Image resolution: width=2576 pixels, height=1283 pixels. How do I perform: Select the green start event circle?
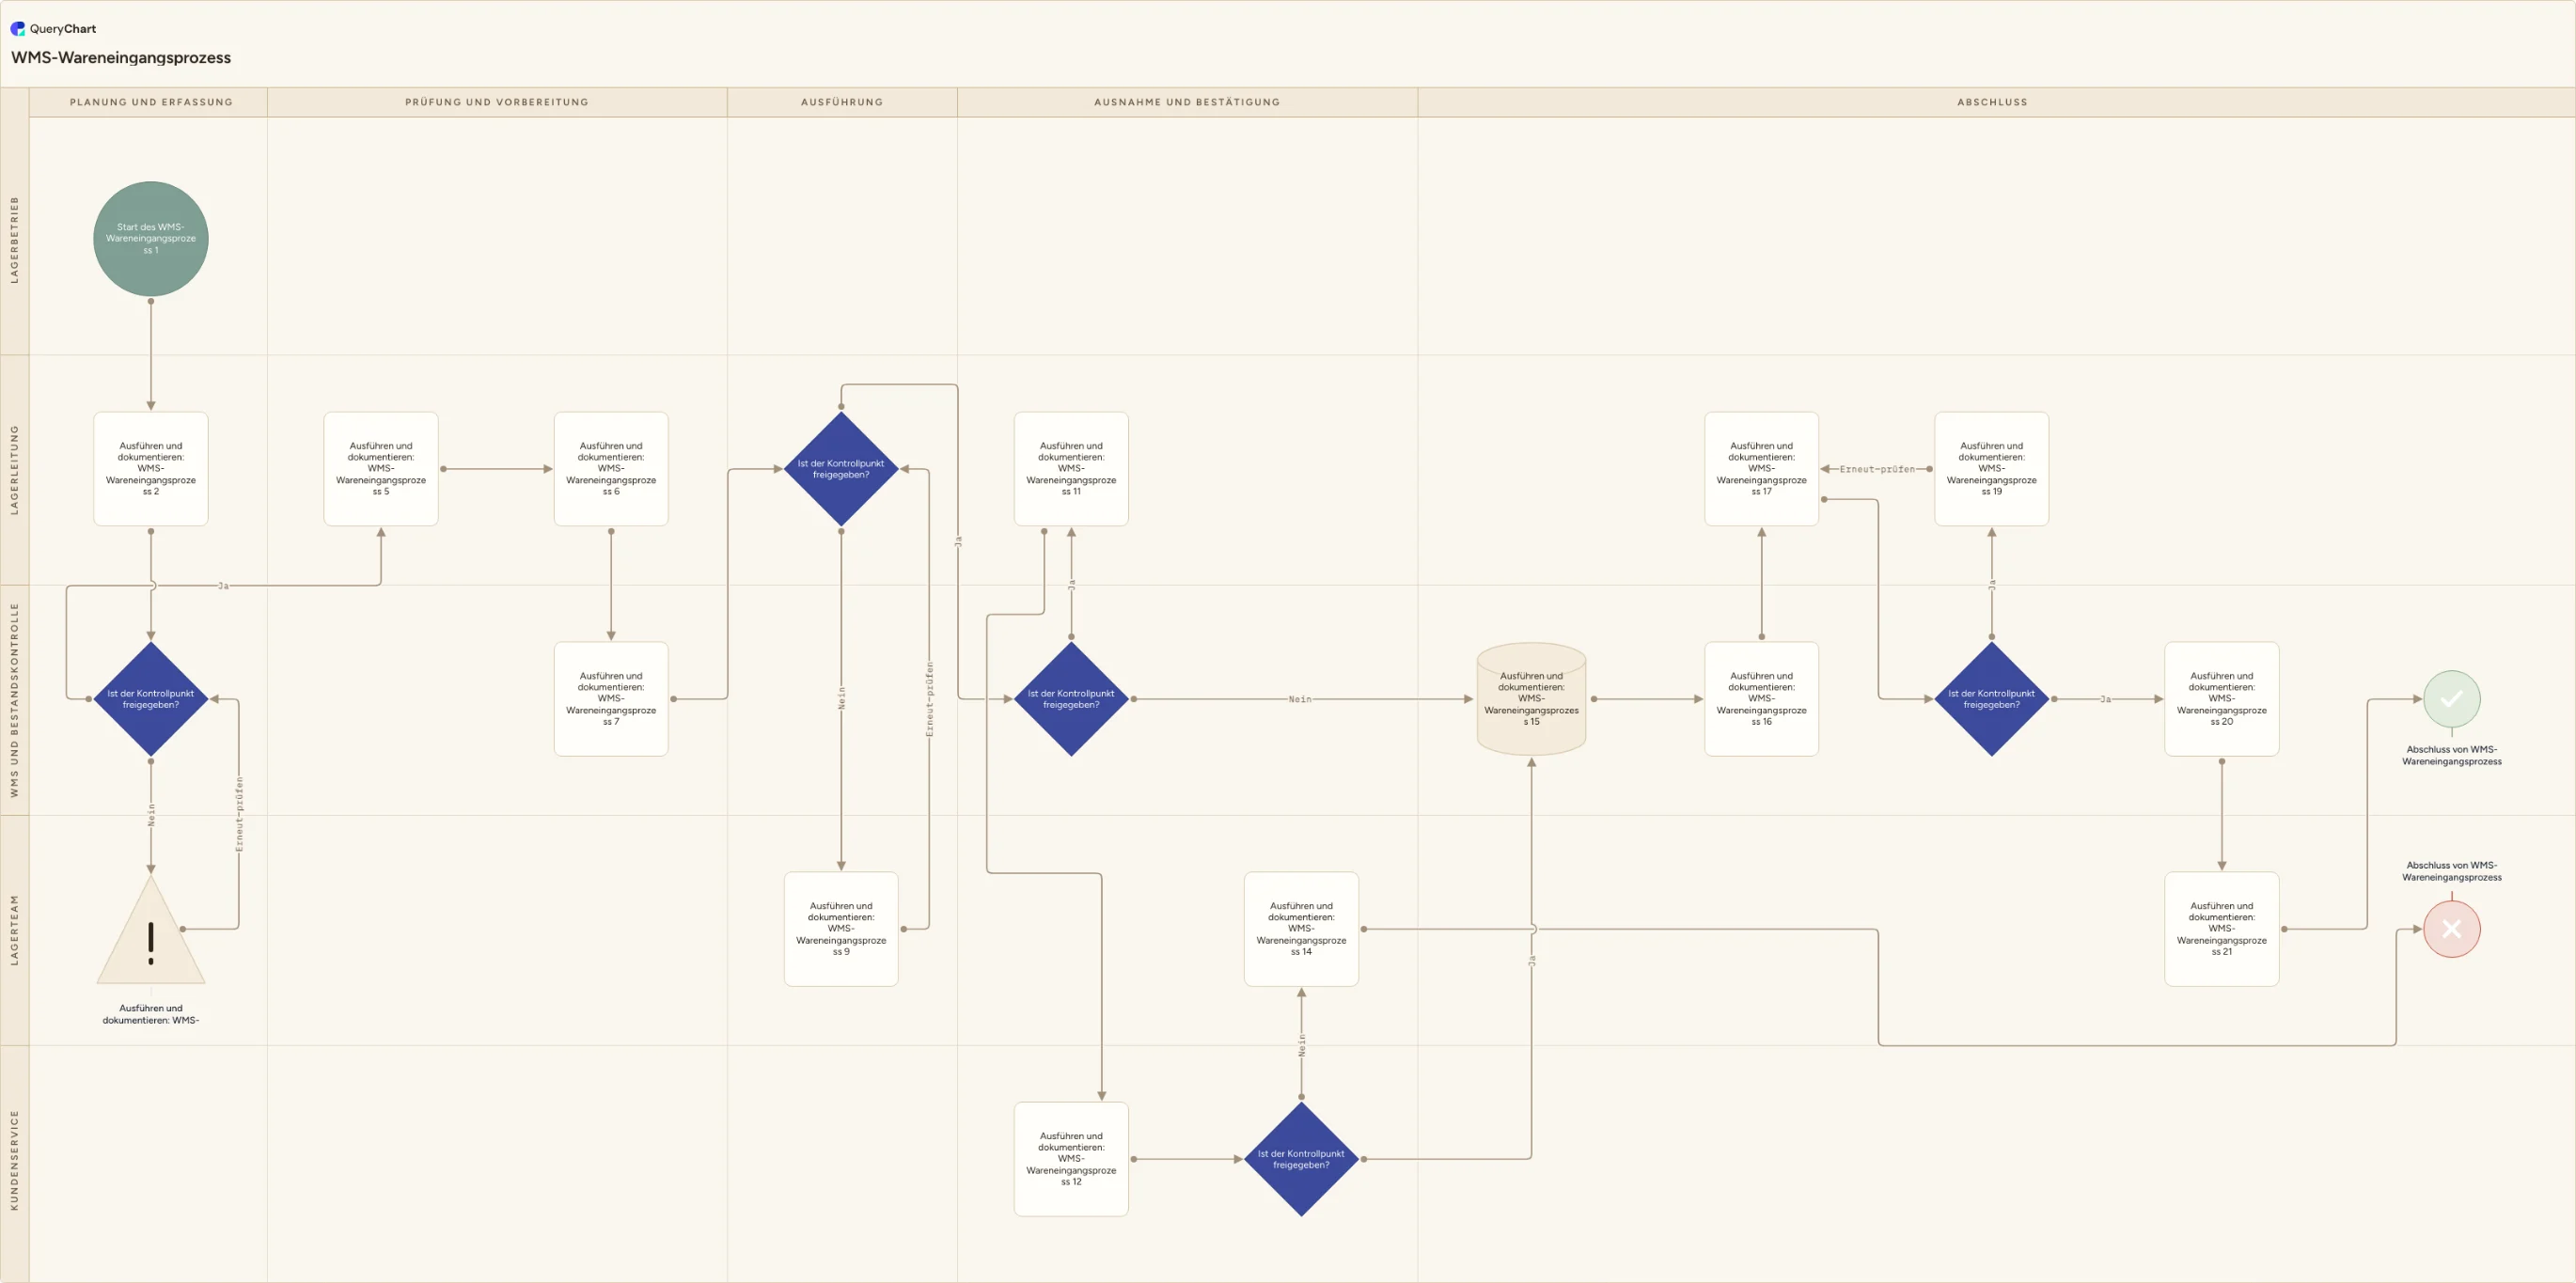(x=151, y=239)
